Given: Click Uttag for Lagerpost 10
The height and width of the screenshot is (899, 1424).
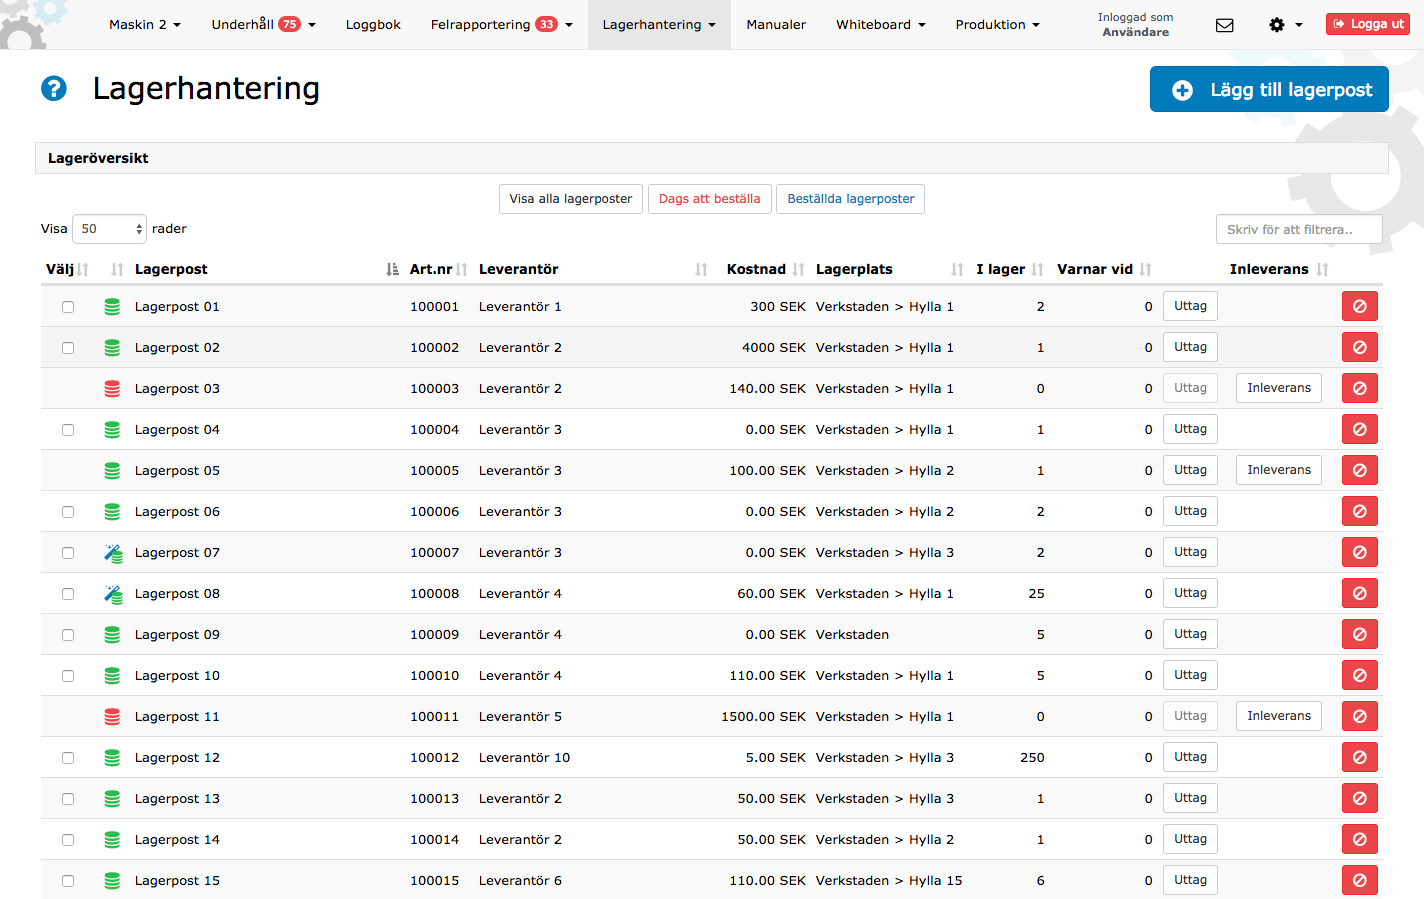Looking at the screenshot, I should [1190, 675].
